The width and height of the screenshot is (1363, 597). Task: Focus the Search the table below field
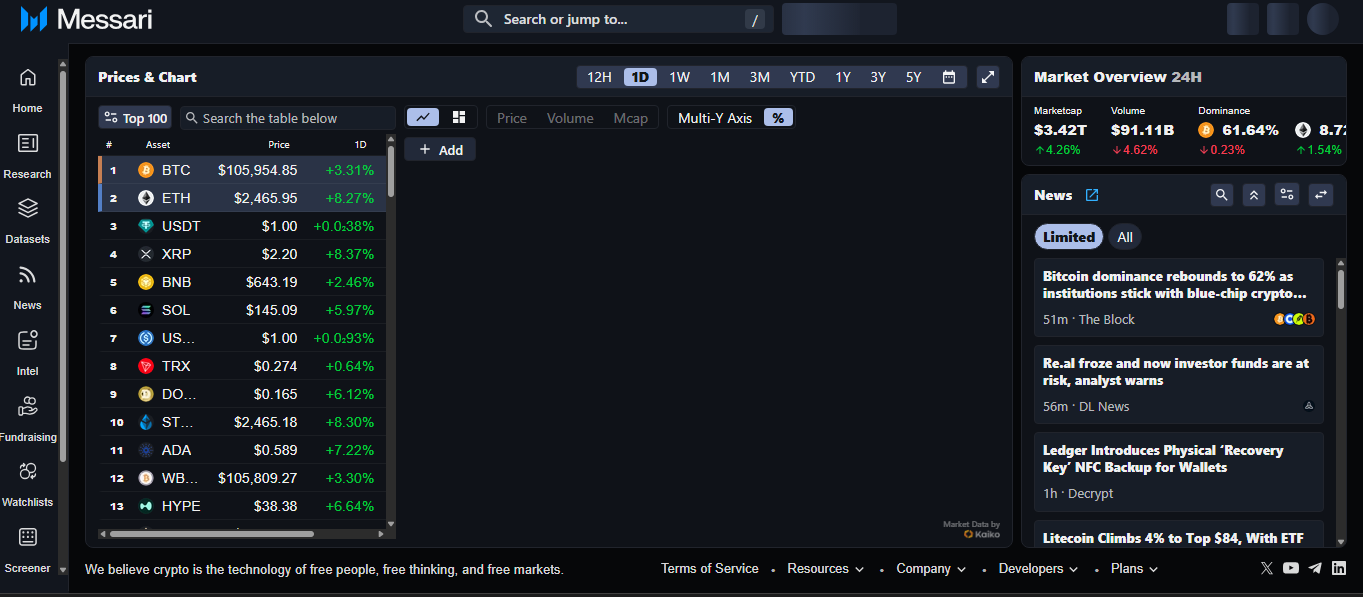288,118
